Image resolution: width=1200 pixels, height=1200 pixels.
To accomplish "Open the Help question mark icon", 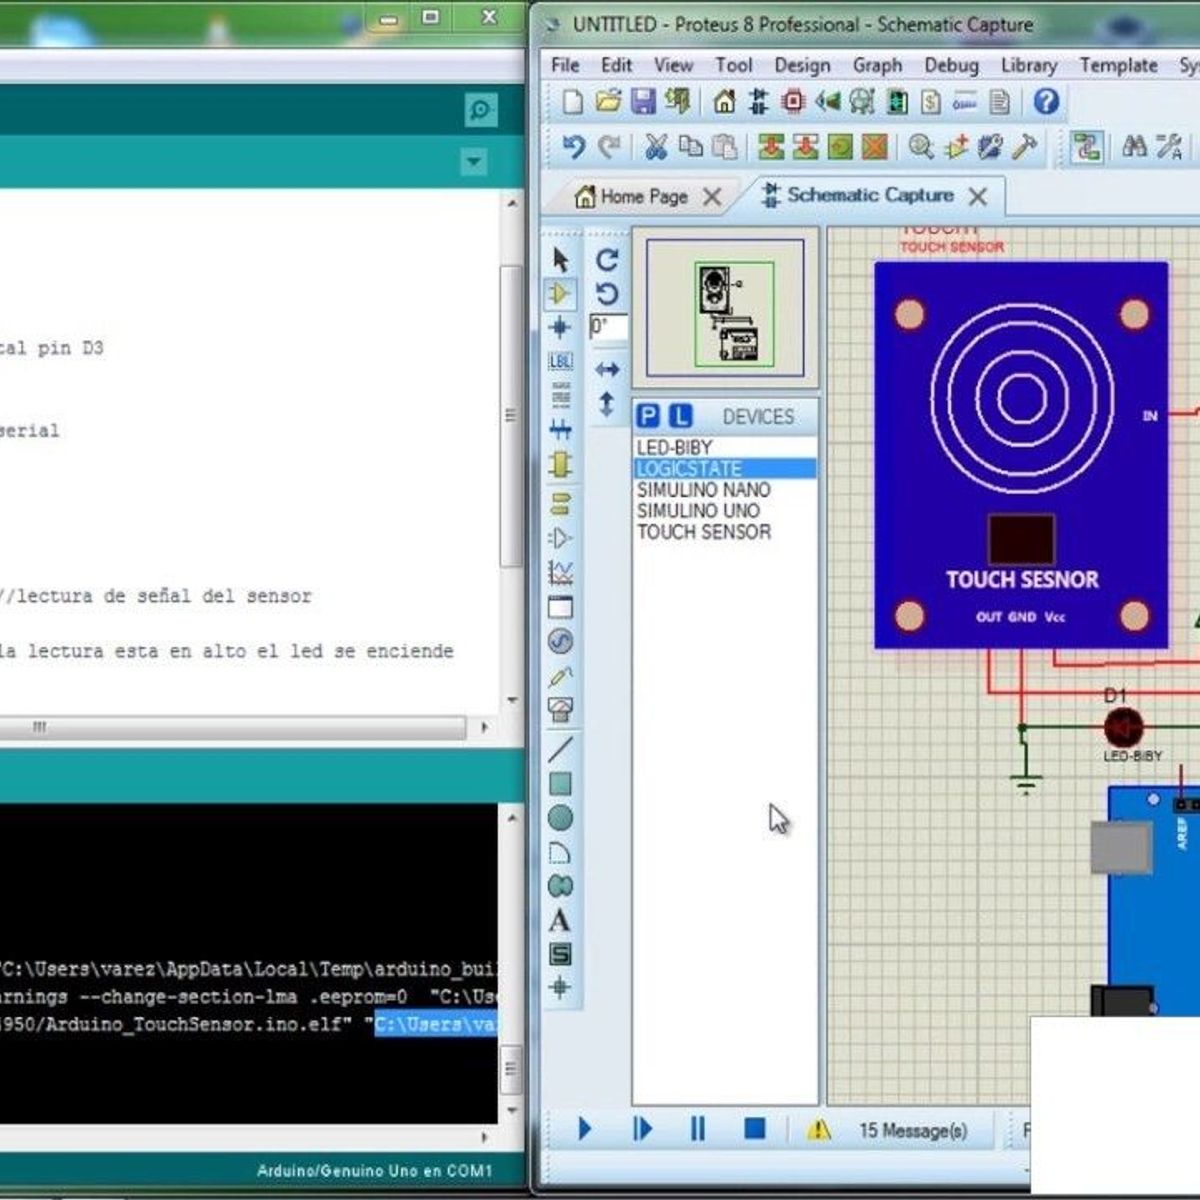I will (x=1045, y=102).
